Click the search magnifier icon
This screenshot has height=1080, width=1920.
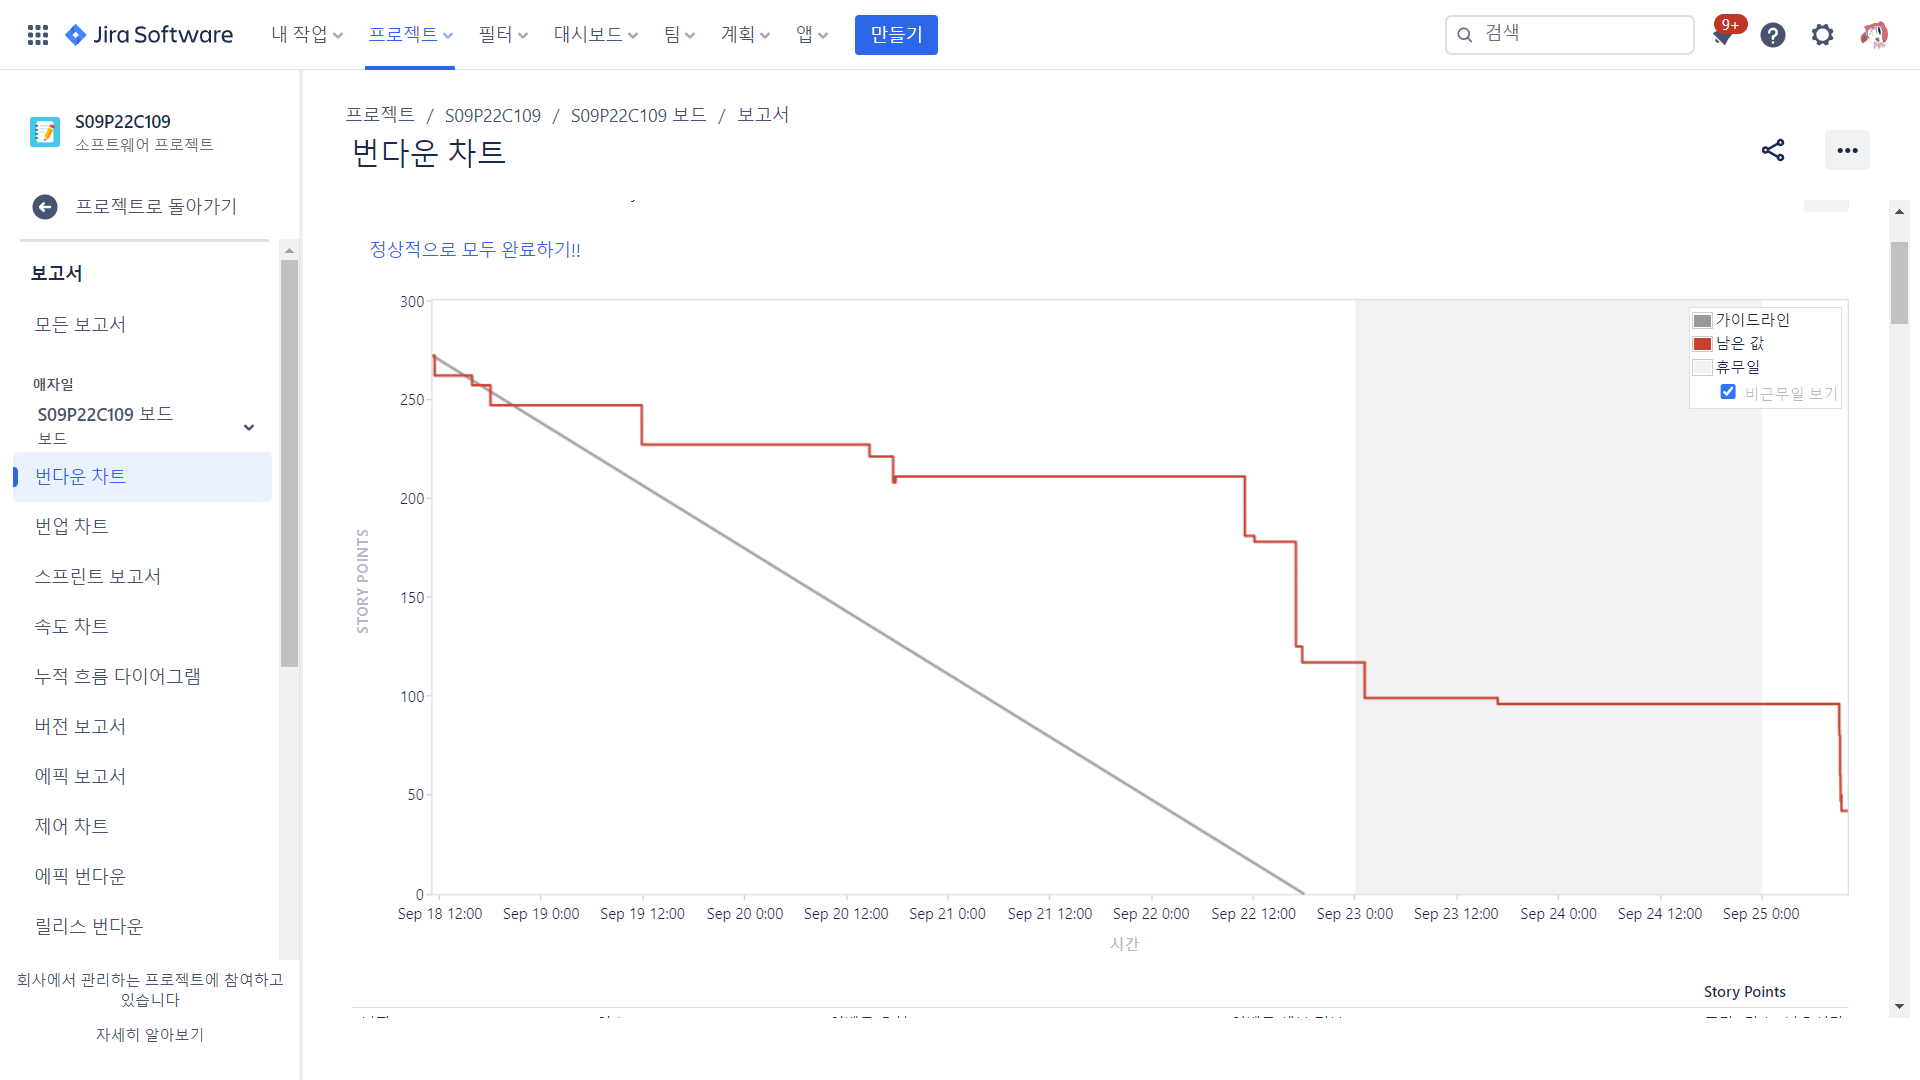coord(1465,35)
